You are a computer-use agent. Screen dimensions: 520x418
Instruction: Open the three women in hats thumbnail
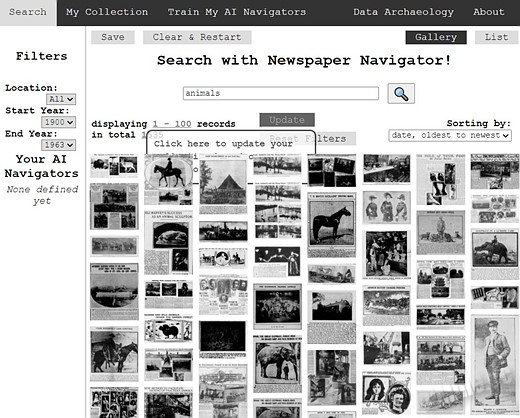[x=387, y=208]
